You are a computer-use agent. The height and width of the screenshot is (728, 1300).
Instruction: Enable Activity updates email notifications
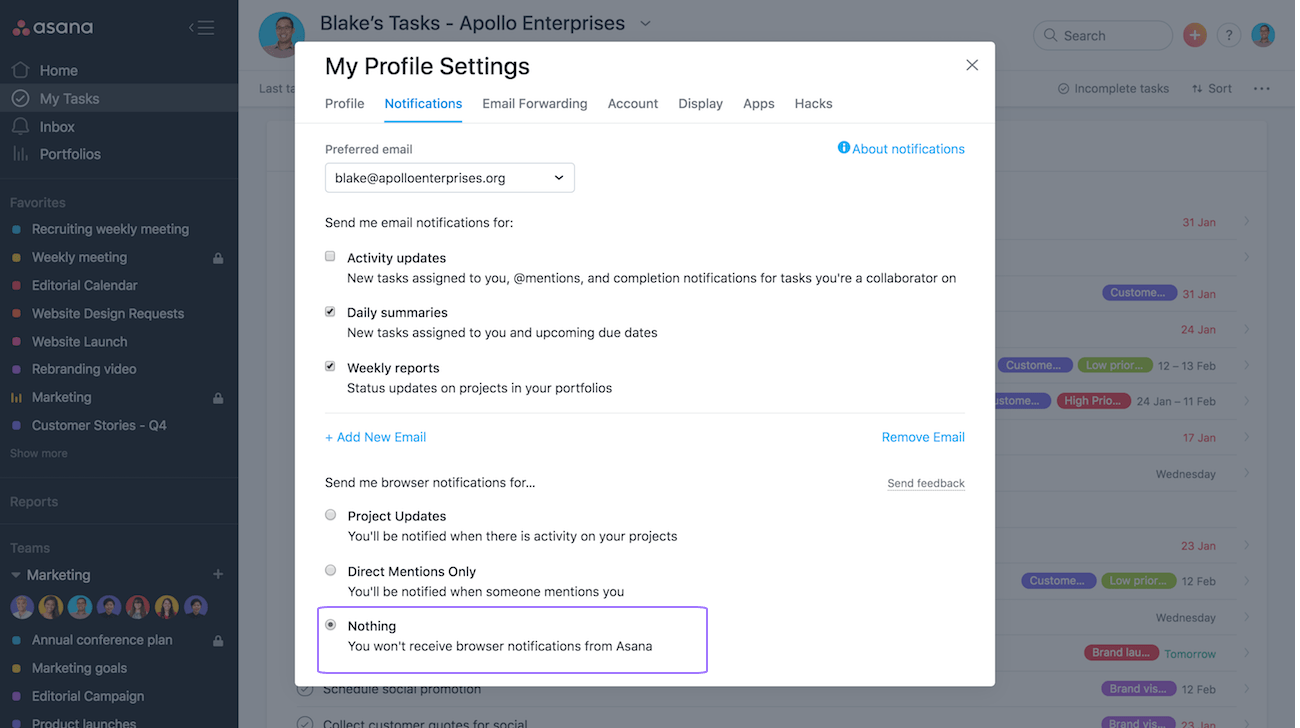pyautogui.click(x=330, y=256)
